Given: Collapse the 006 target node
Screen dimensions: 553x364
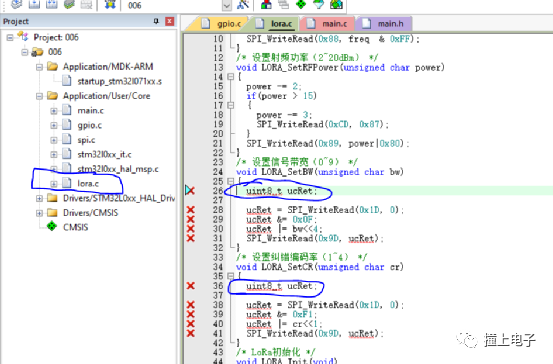Looking at the screenshot, I should pos(24,52).
